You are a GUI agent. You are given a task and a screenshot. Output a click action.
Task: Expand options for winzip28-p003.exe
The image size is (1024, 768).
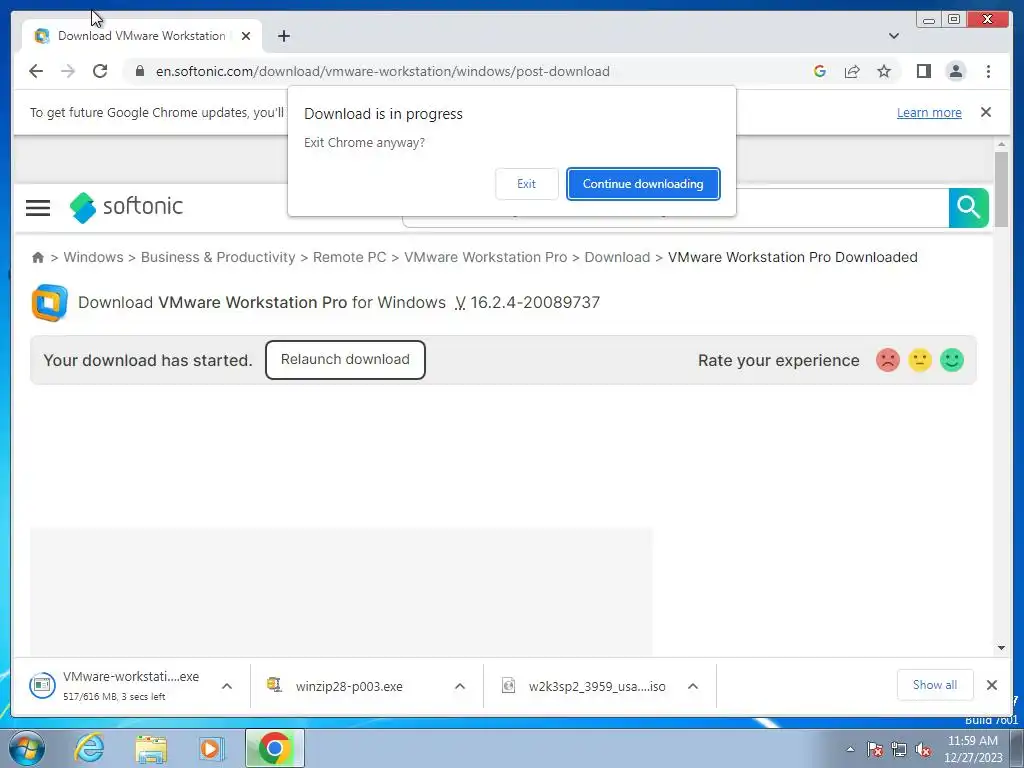[x=460, y=686]
